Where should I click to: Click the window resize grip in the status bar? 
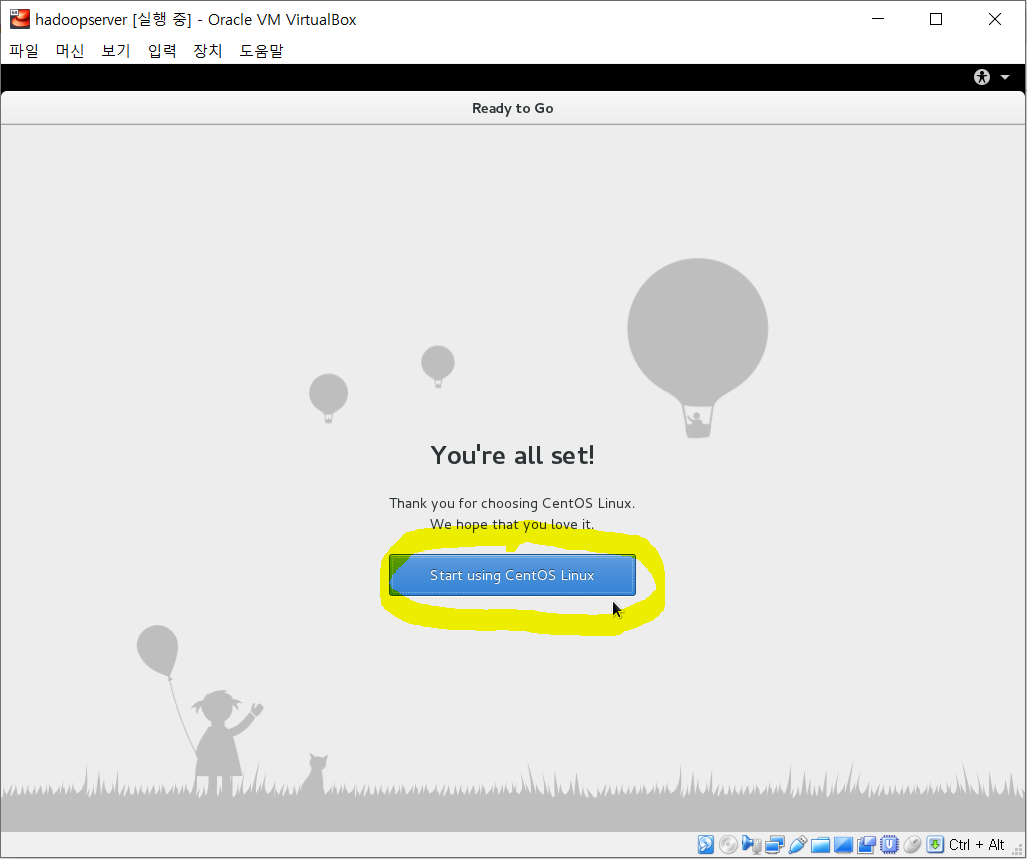[x=1017, y=850]
